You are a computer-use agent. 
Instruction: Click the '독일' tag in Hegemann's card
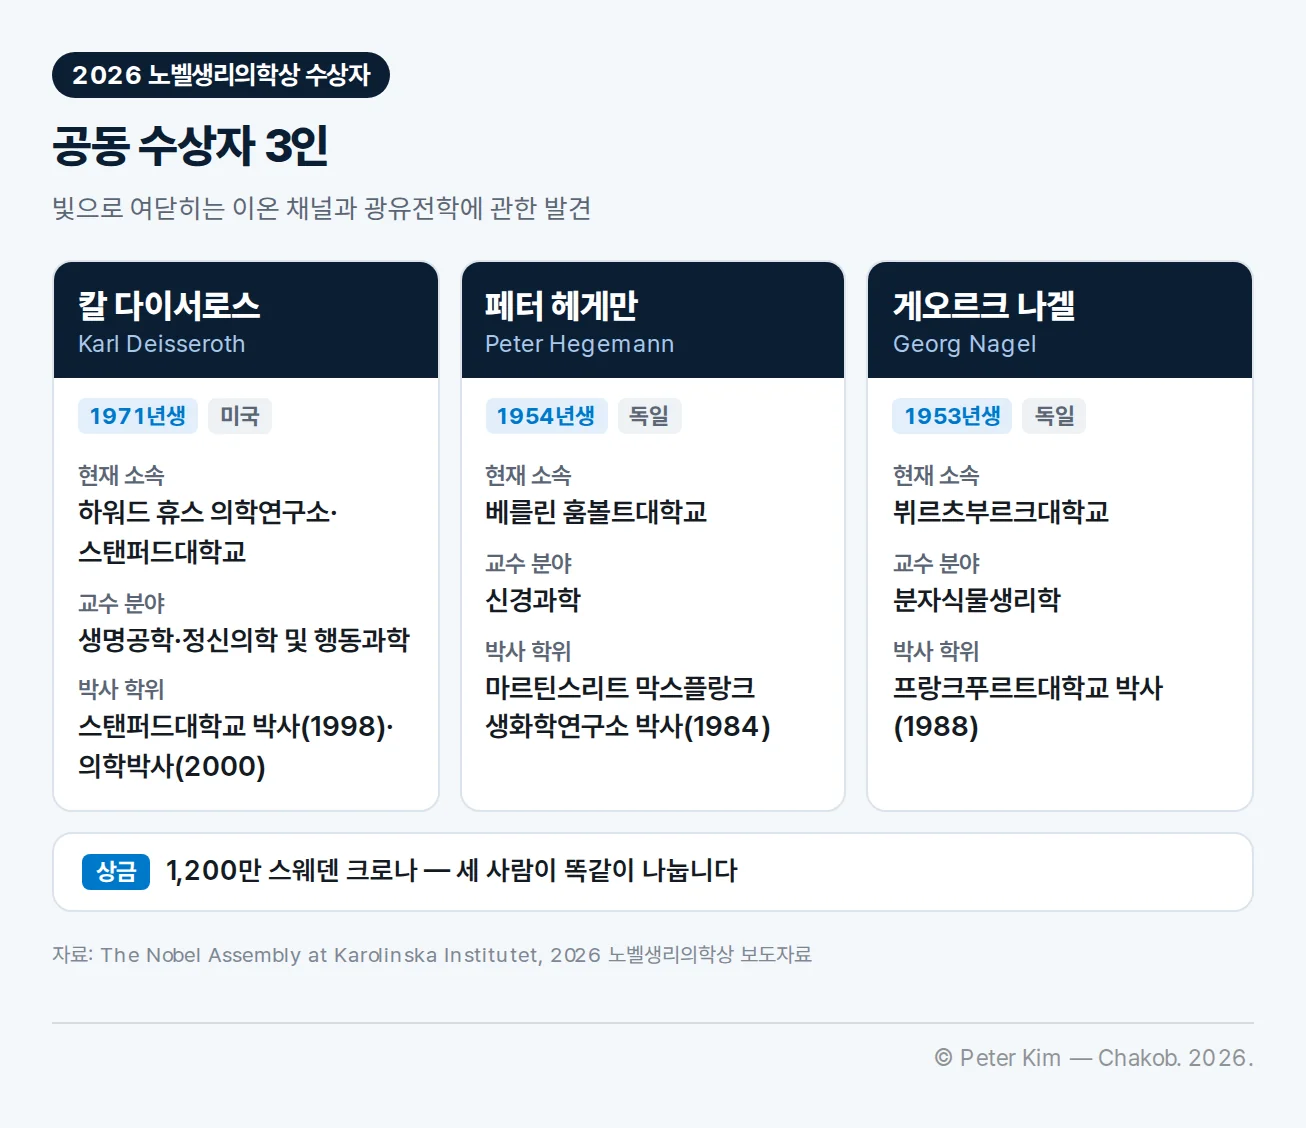click(649, 416)
